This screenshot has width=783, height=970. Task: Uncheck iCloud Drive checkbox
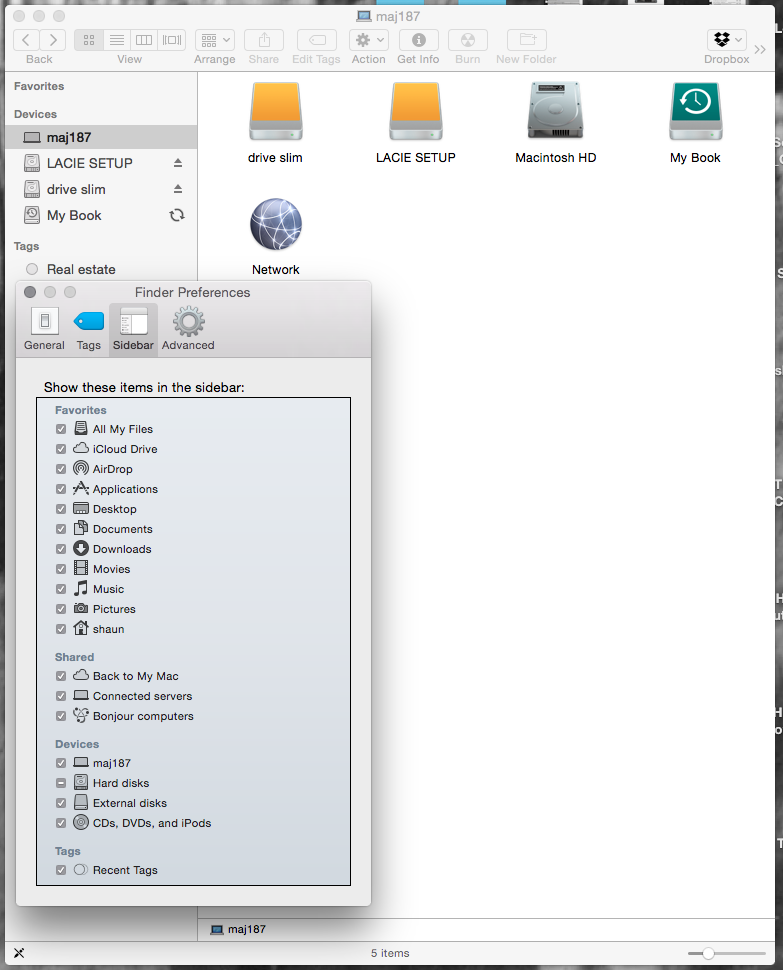pyautogui.click(x=61, y=449)
